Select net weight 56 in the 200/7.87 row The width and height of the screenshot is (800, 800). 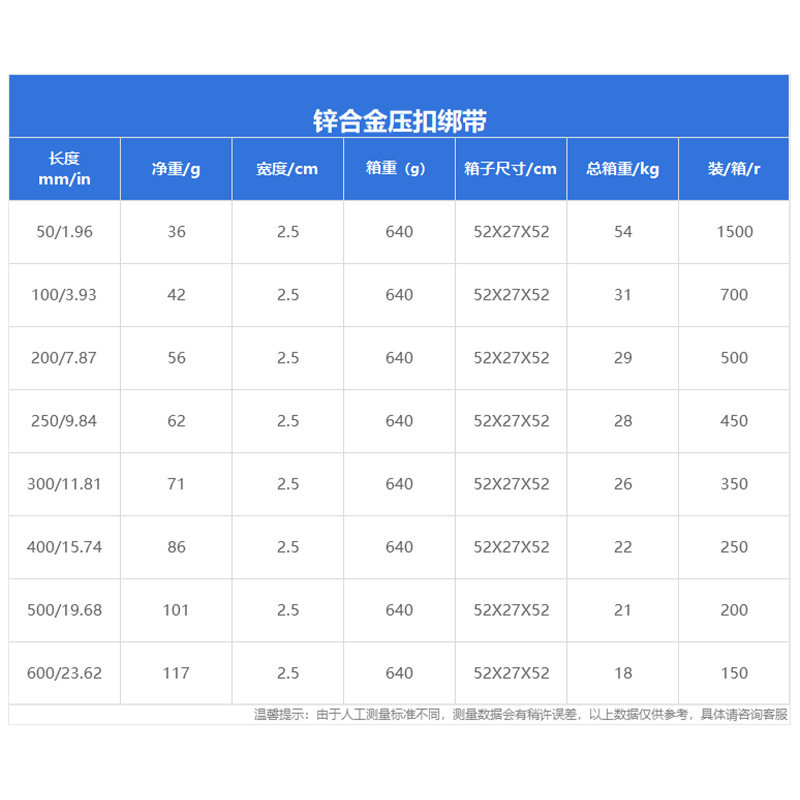[x=177, y=358]
